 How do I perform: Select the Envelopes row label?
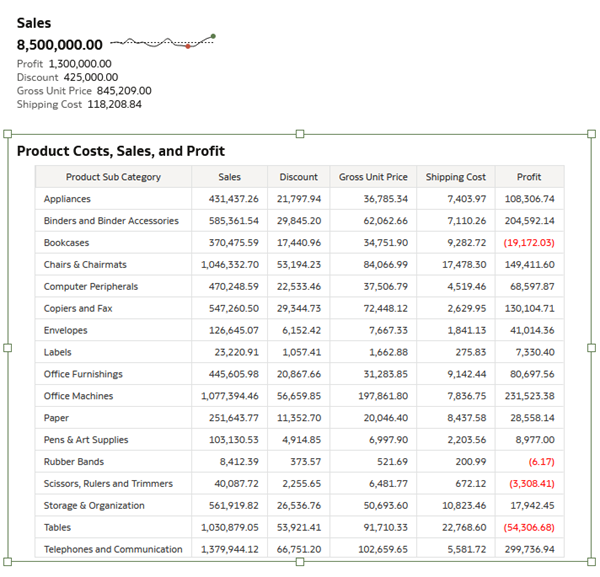pyautogui.click(x=65, y=330)
